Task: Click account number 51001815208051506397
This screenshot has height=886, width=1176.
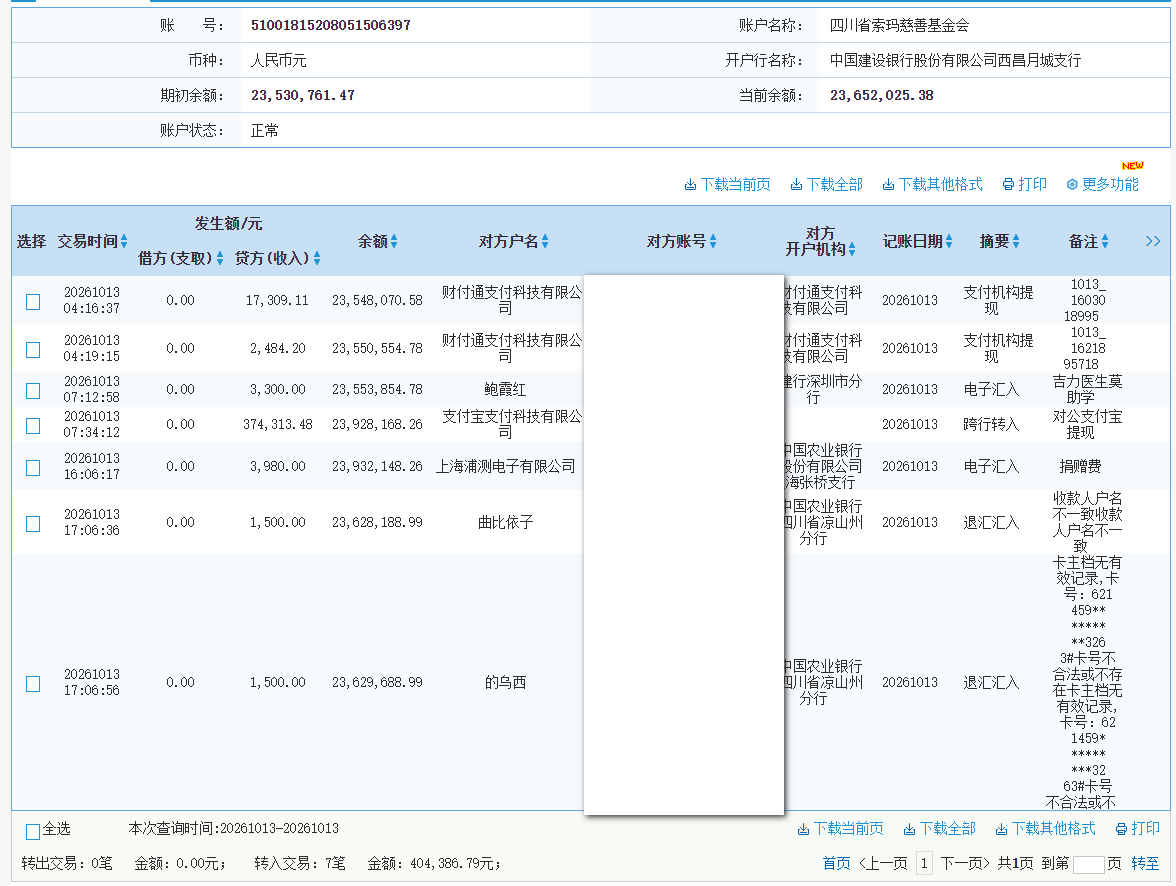Action: click(331, 25)
